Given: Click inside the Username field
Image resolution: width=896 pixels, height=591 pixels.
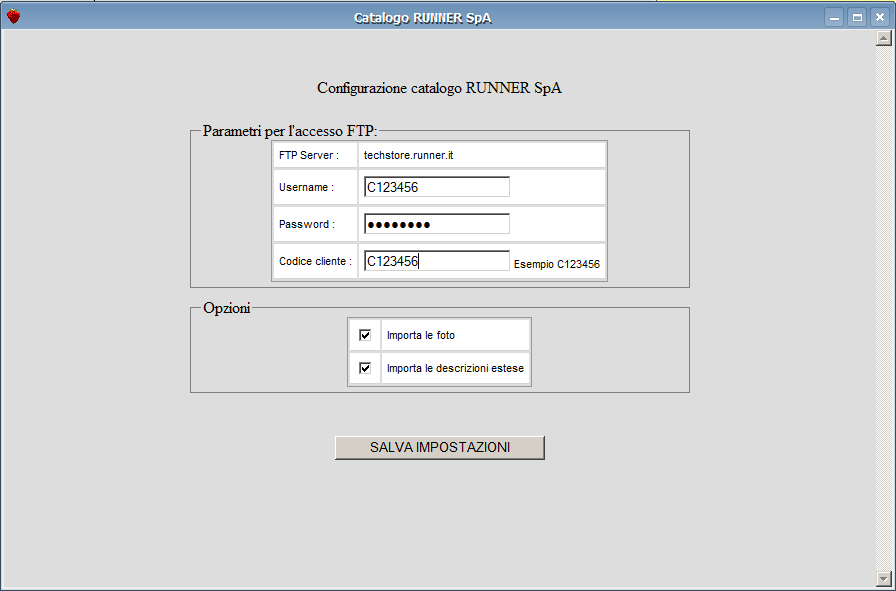Looking at the screenshot, I should point(435,186).
